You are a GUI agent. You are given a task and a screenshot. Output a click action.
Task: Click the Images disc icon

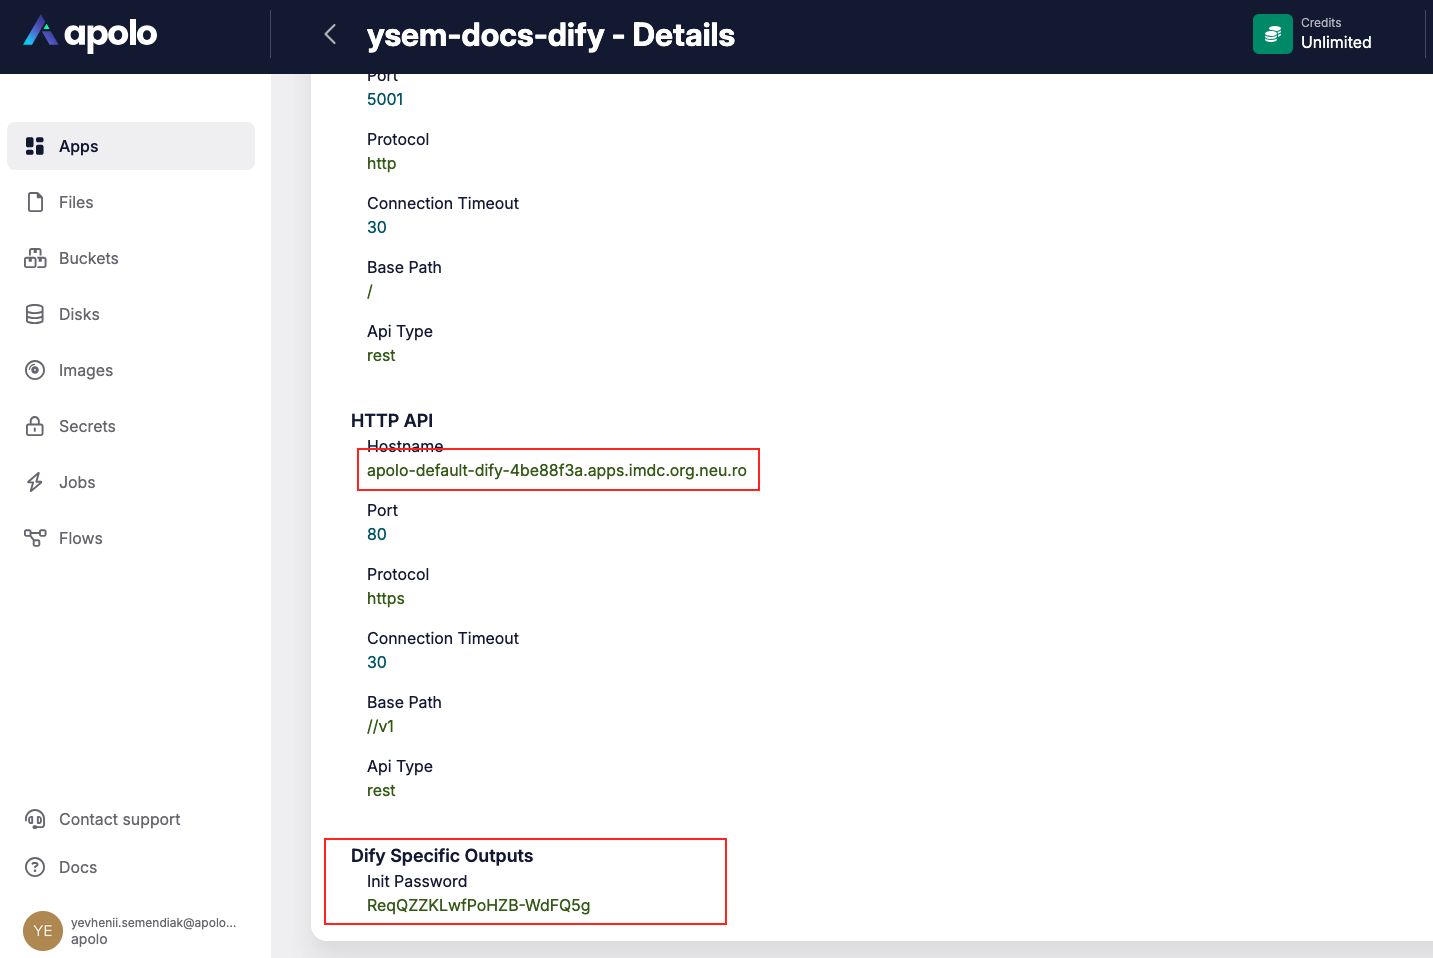pyautogui.click(x=35, y=370)
